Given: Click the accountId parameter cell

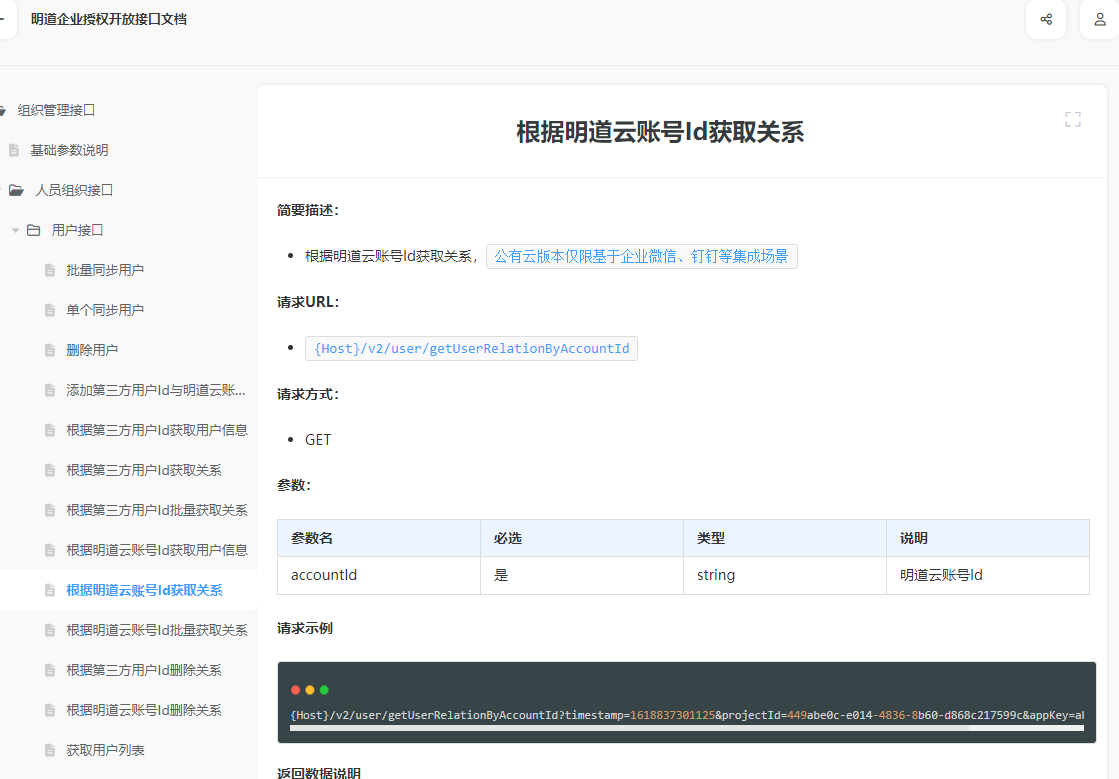Looking at the screenshot, I should pyautogui.click(x=324, y=575).
